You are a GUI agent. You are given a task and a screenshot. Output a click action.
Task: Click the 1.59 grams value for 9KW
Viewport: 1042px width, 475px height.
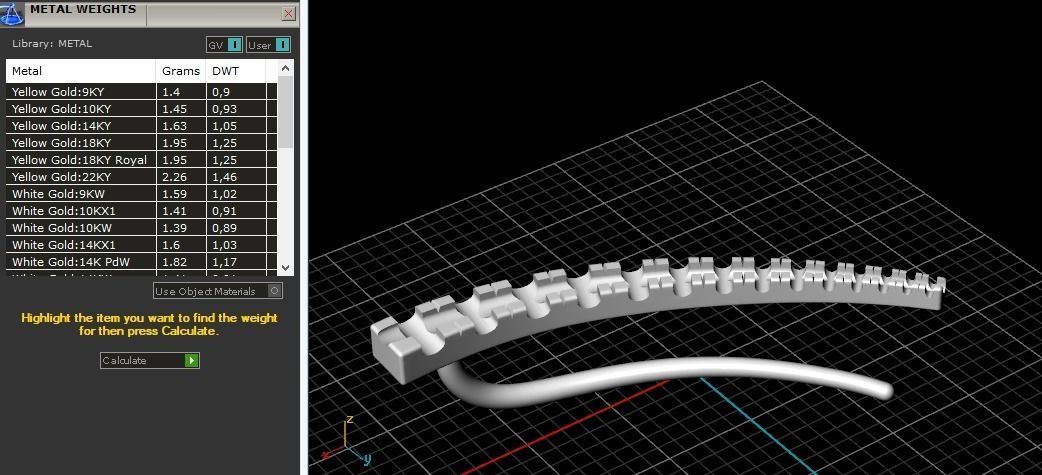pyautogui.click(x=174, y=194)
